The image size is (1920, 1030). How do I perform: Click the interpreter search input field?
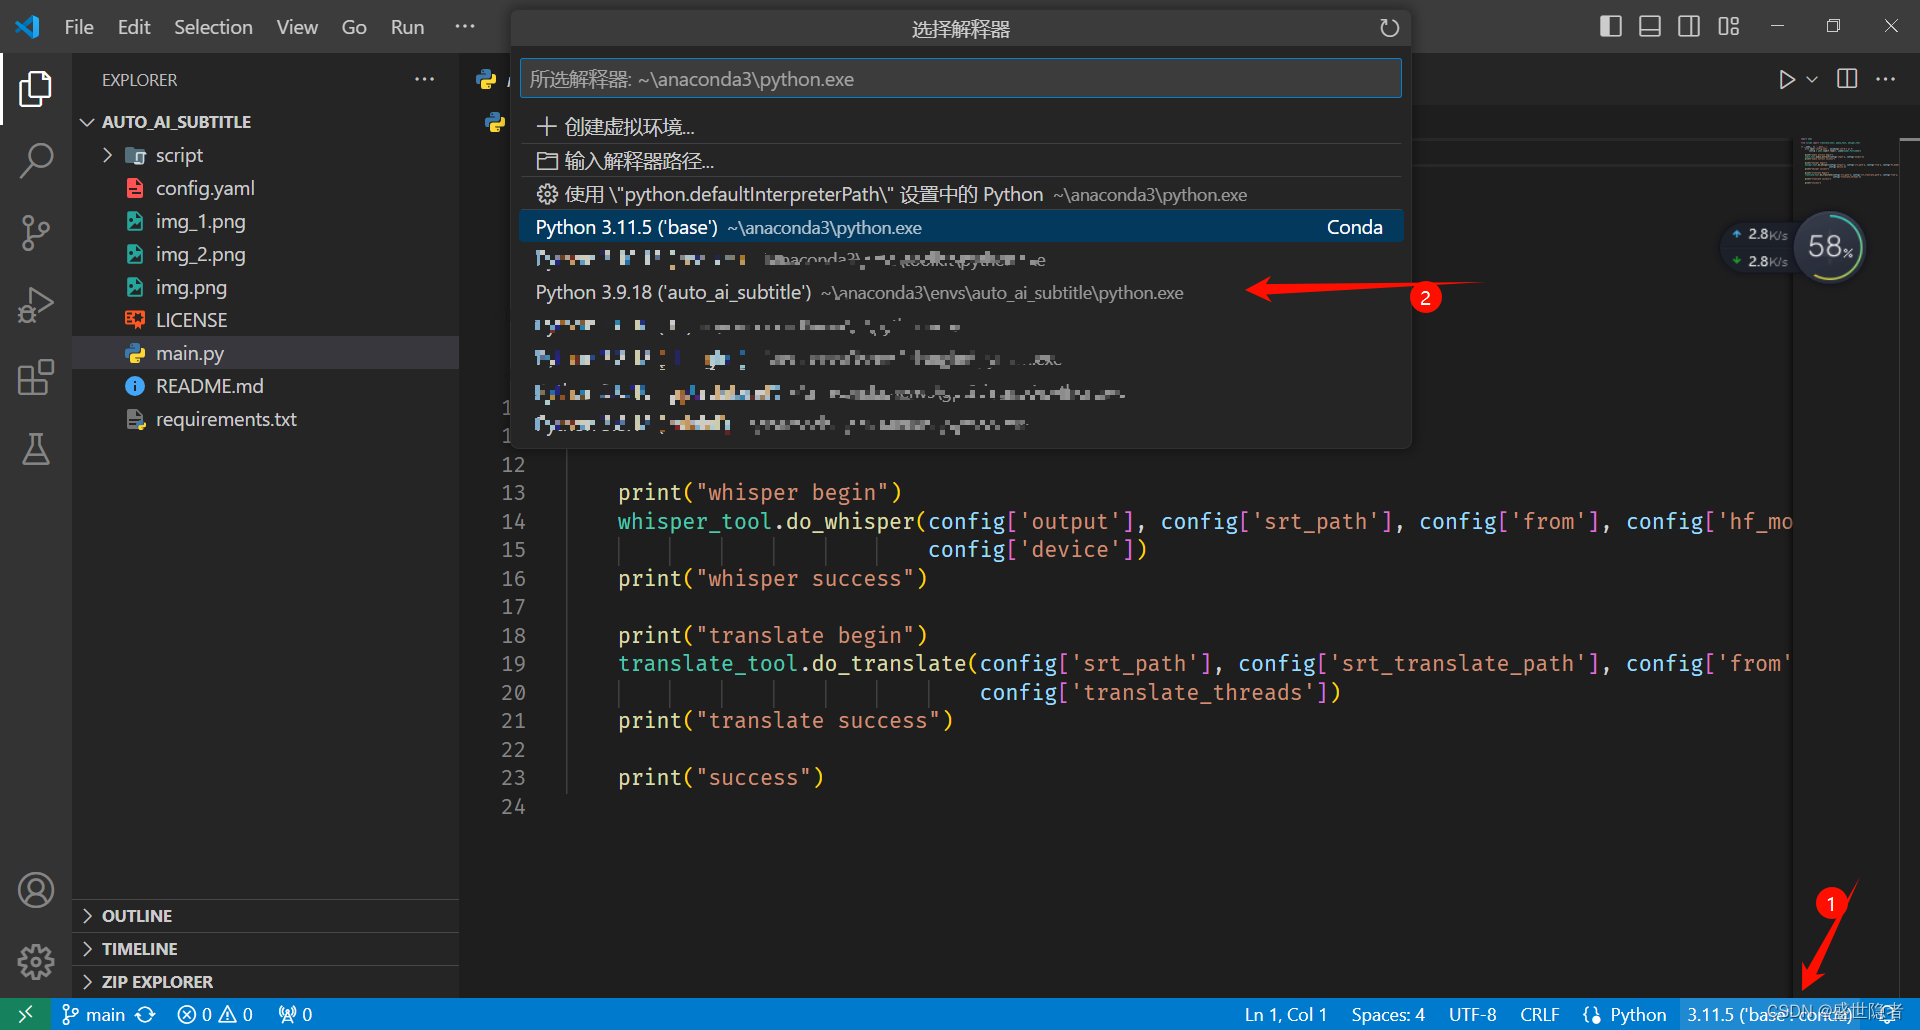click(960, 79)
